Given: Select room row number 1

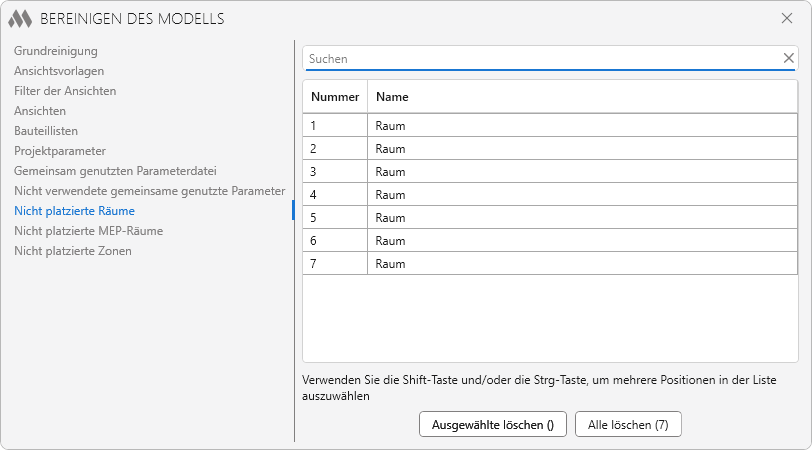Looking at the screenshot, I should tap(550, 126).
